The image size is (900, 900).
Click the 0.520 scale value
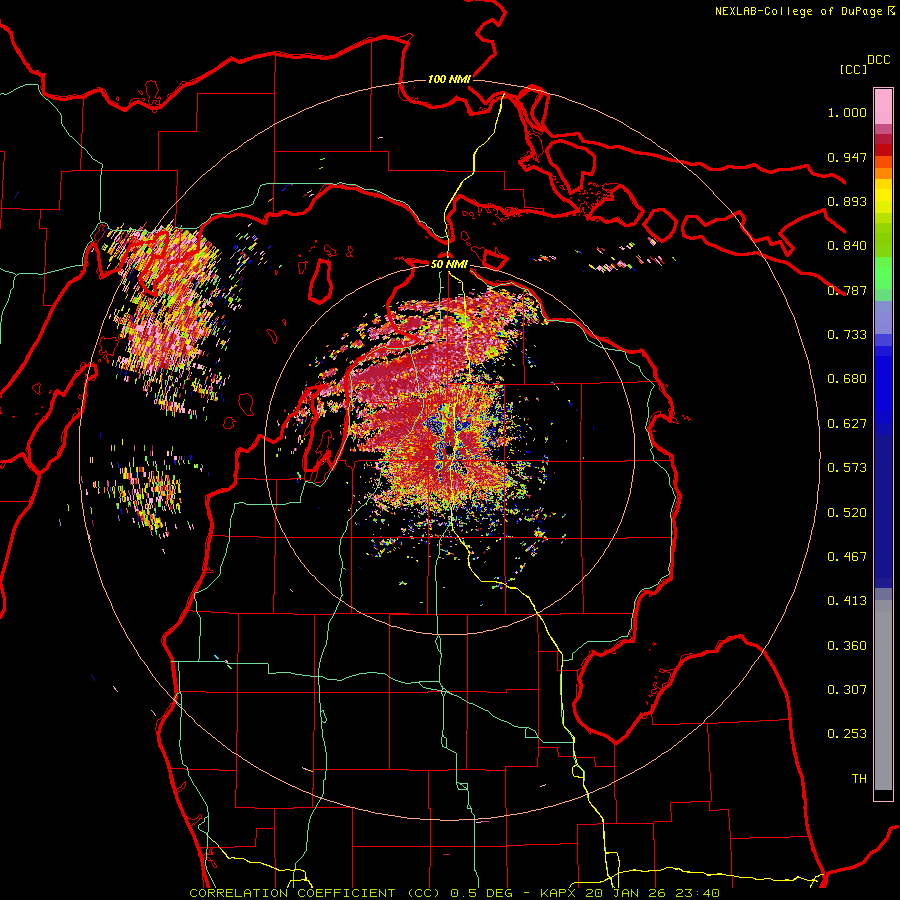pos(847,513)
